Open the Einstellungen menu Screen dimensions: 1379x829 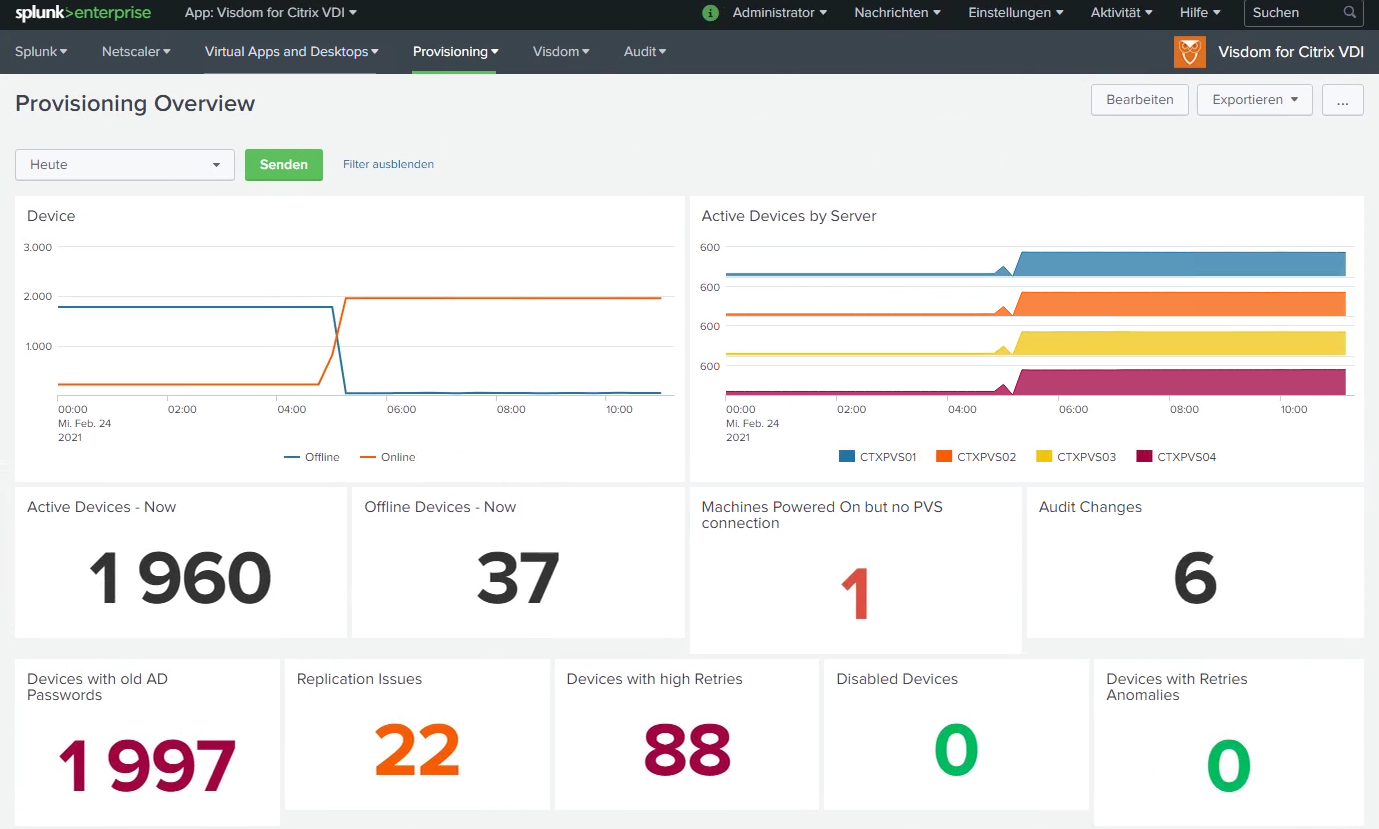1016,13
